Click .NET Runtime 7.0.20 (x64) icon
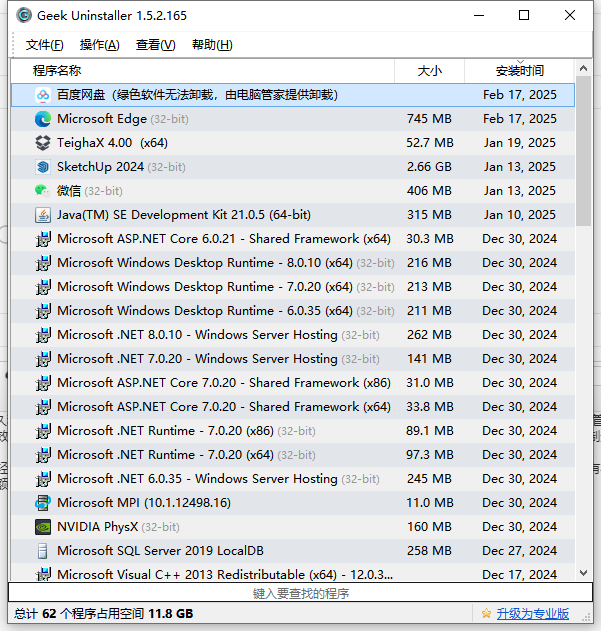 43,455
